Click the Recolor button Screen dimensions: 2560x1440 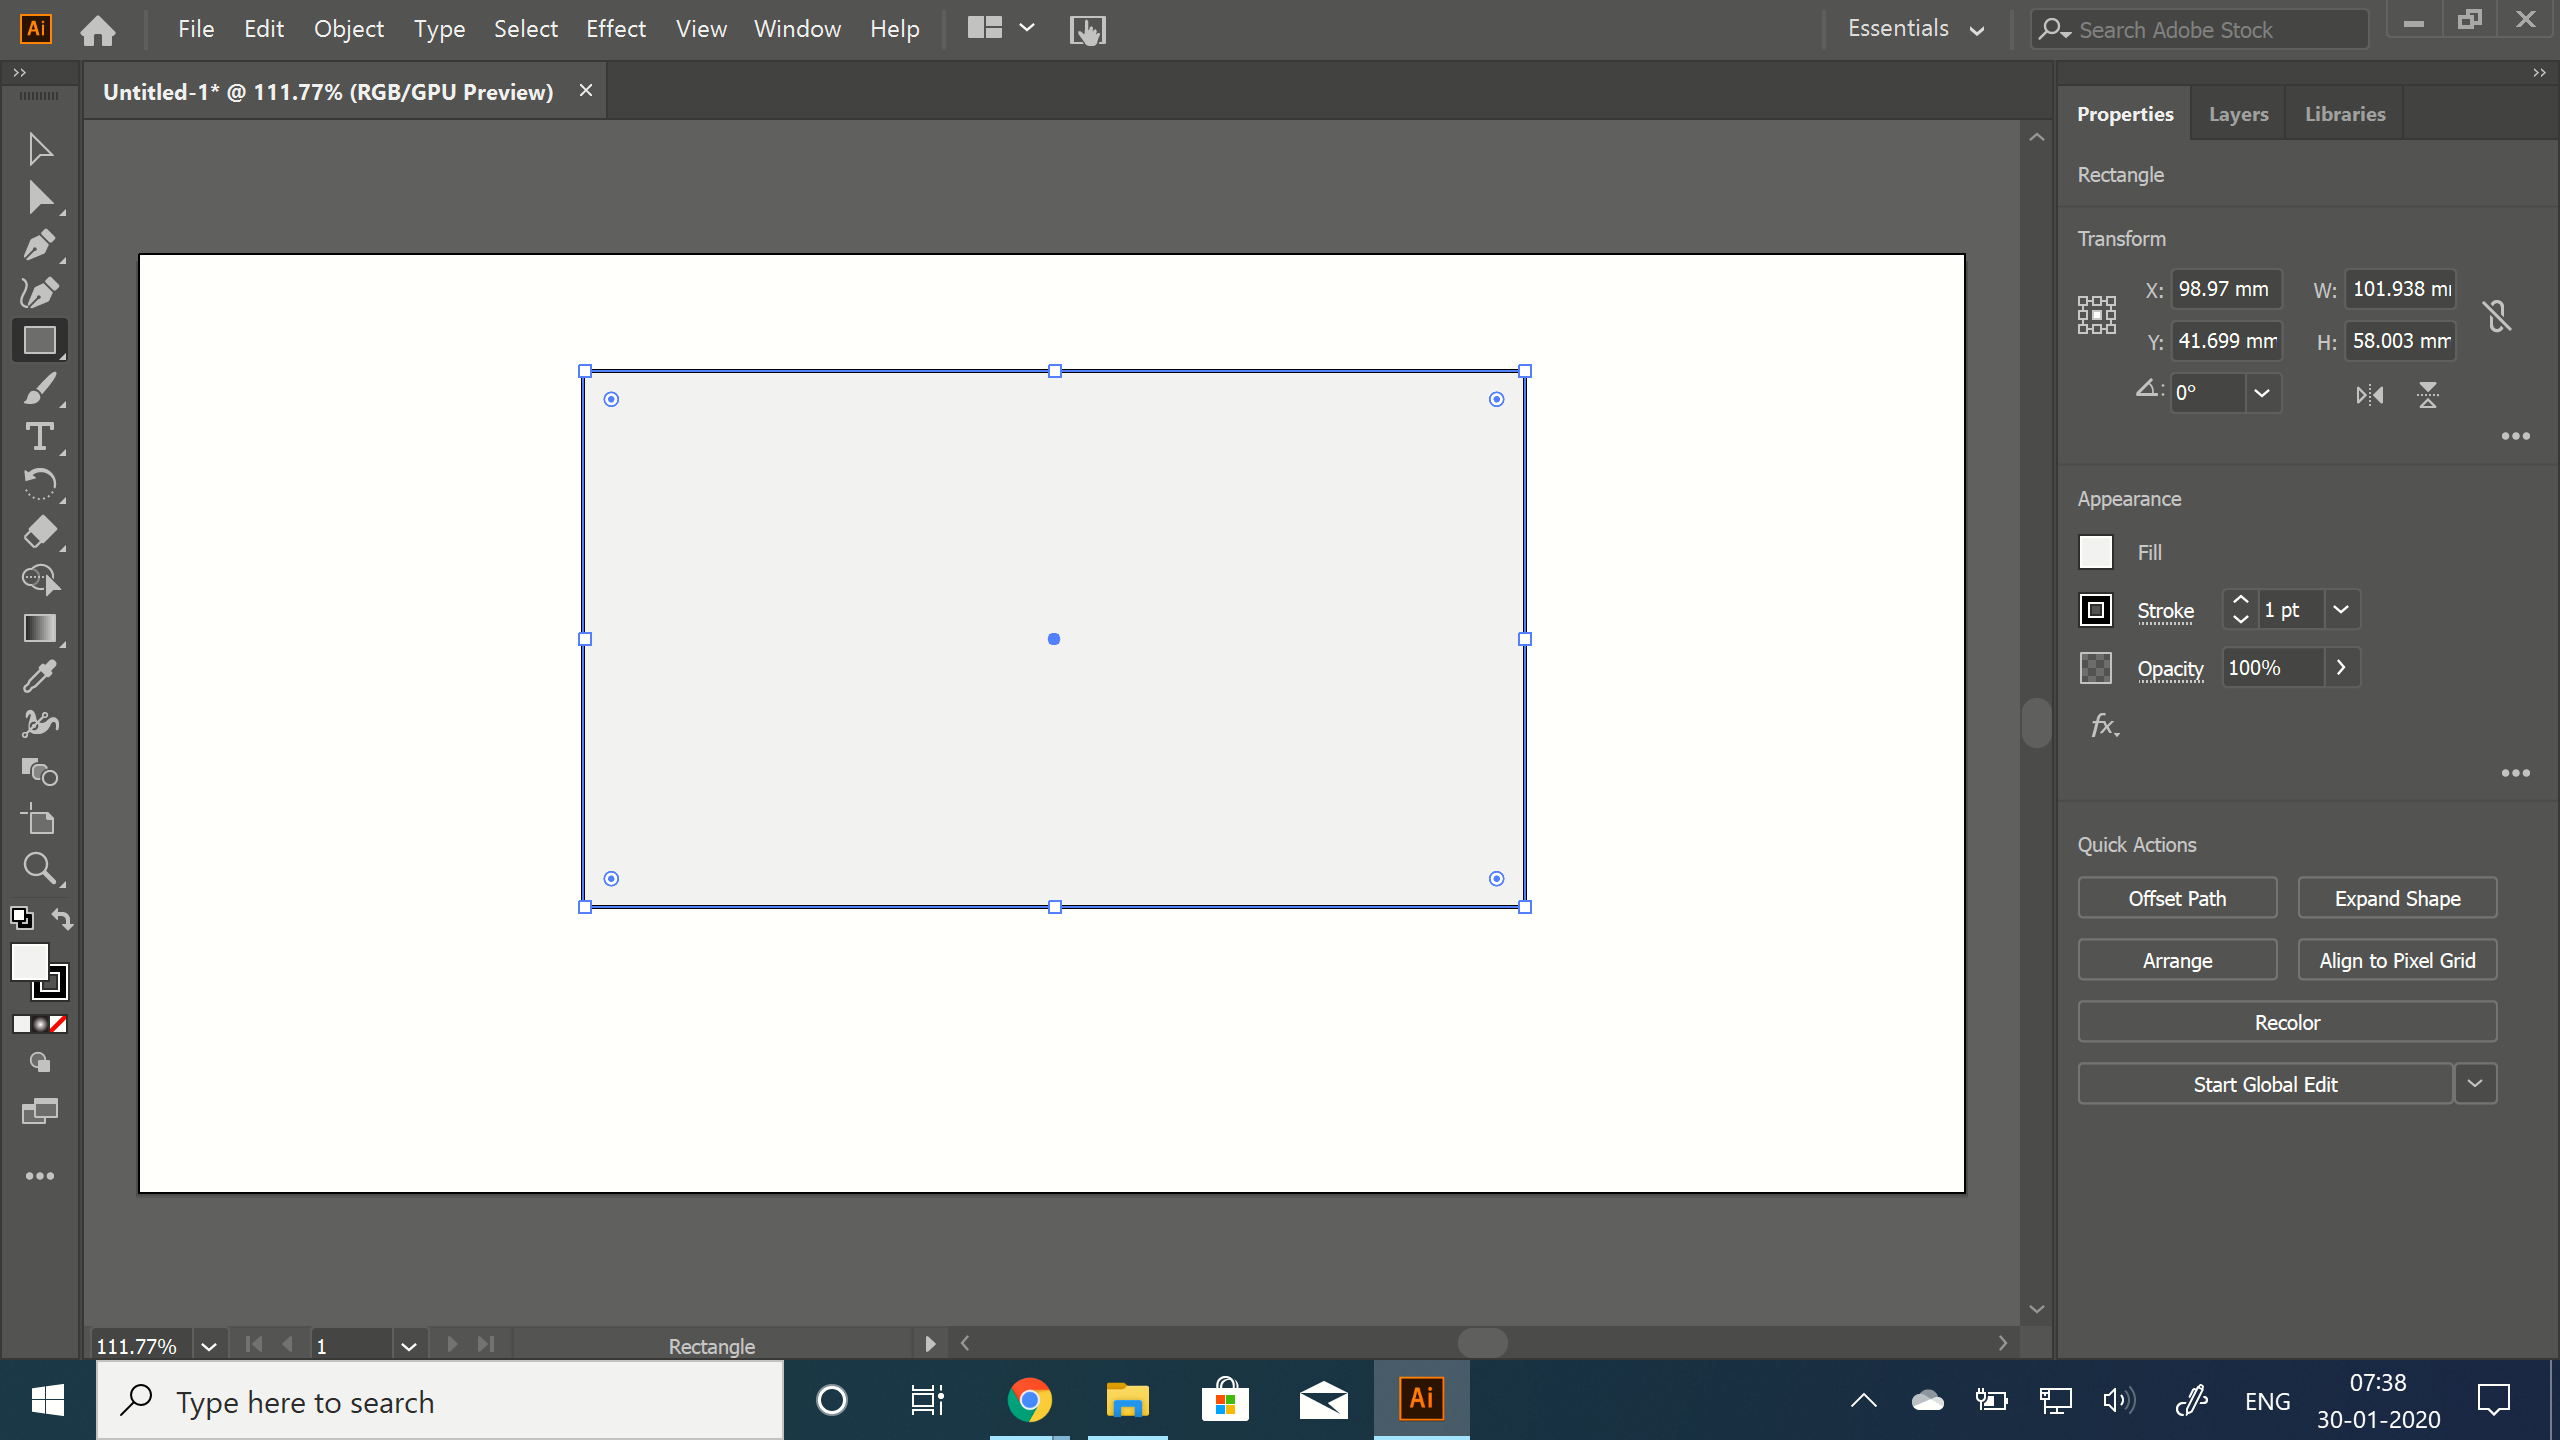(x=2287, y=1021)
